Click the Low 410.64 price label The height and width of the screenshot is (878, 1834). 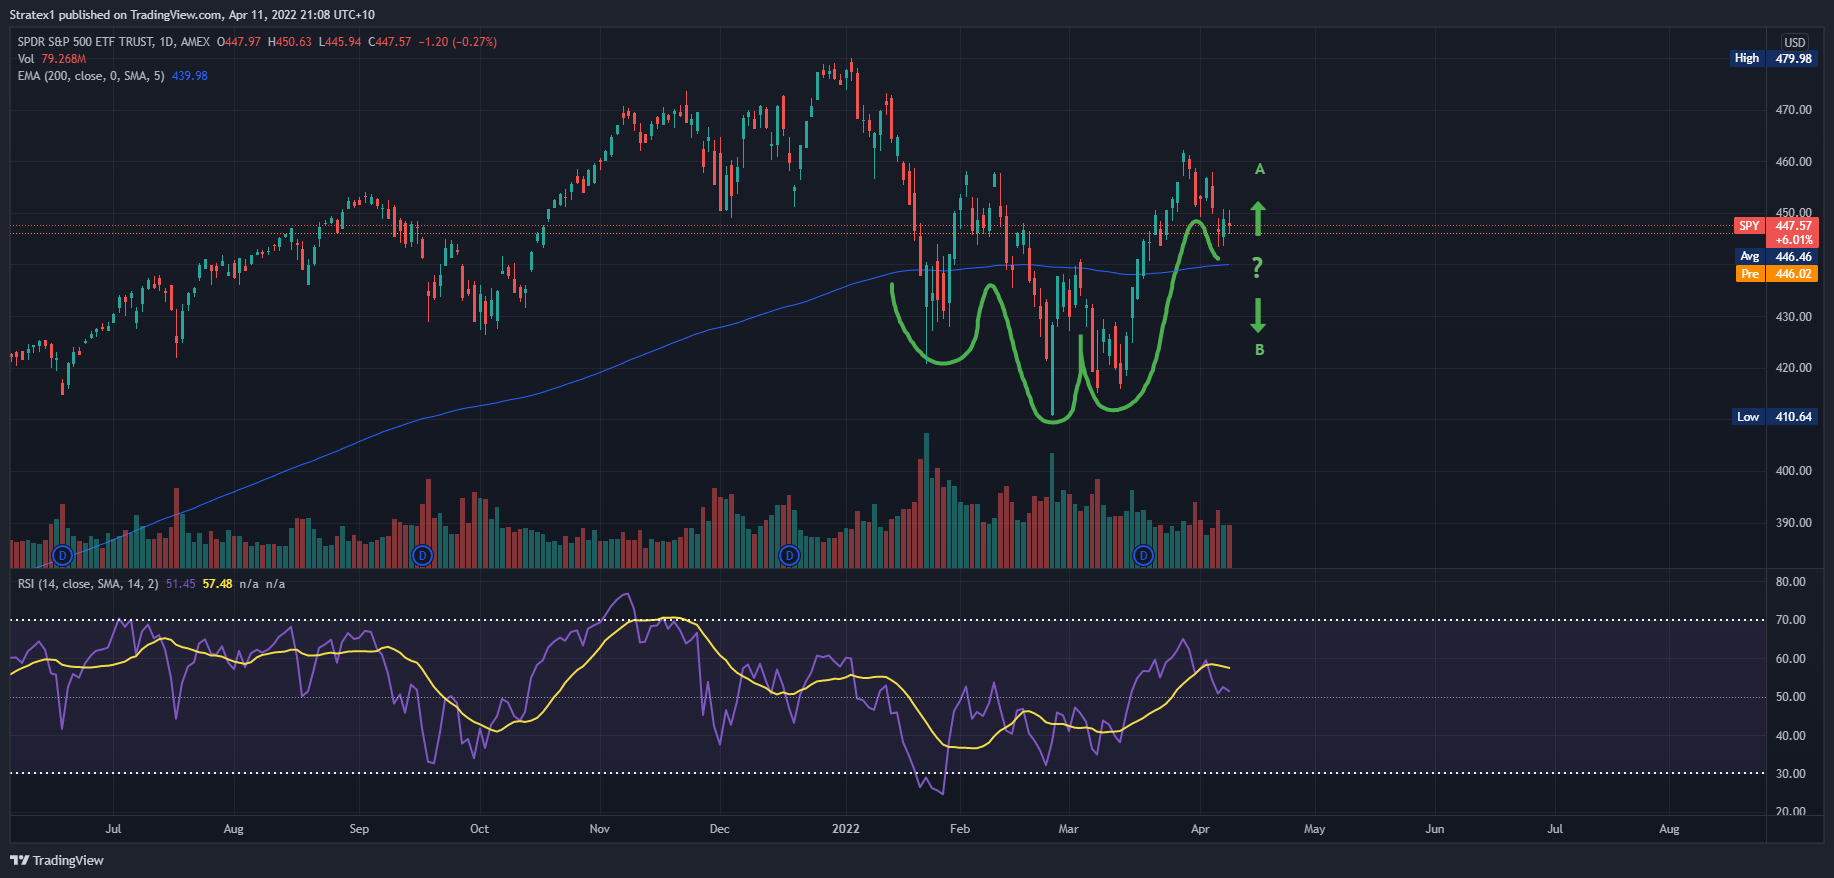pyautogui.click(x=1774, y=416)
